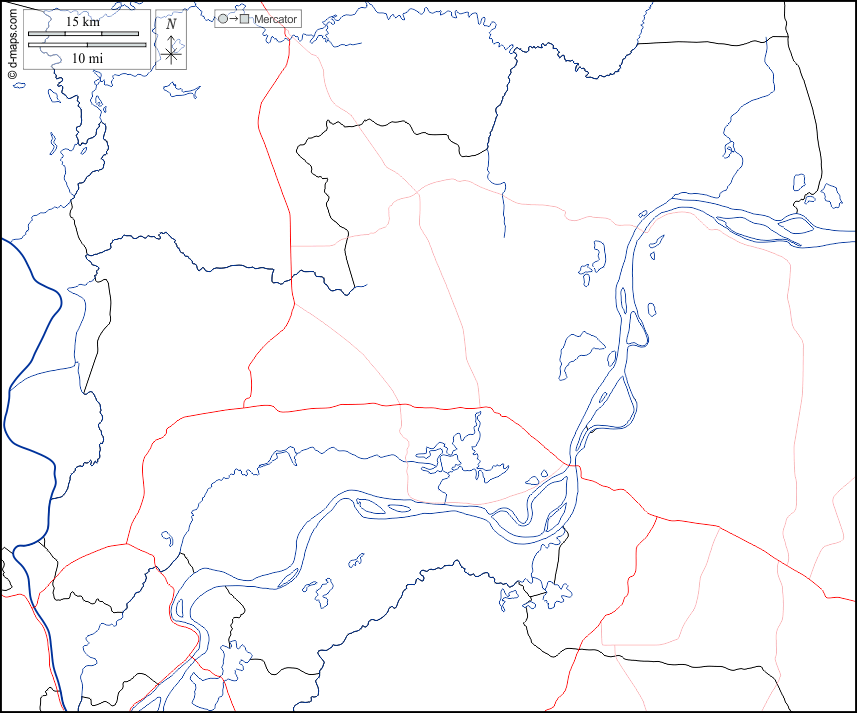Click the 10 mi scale label
The width and height of the screenshot is (857, 713).
coord(87,58)
